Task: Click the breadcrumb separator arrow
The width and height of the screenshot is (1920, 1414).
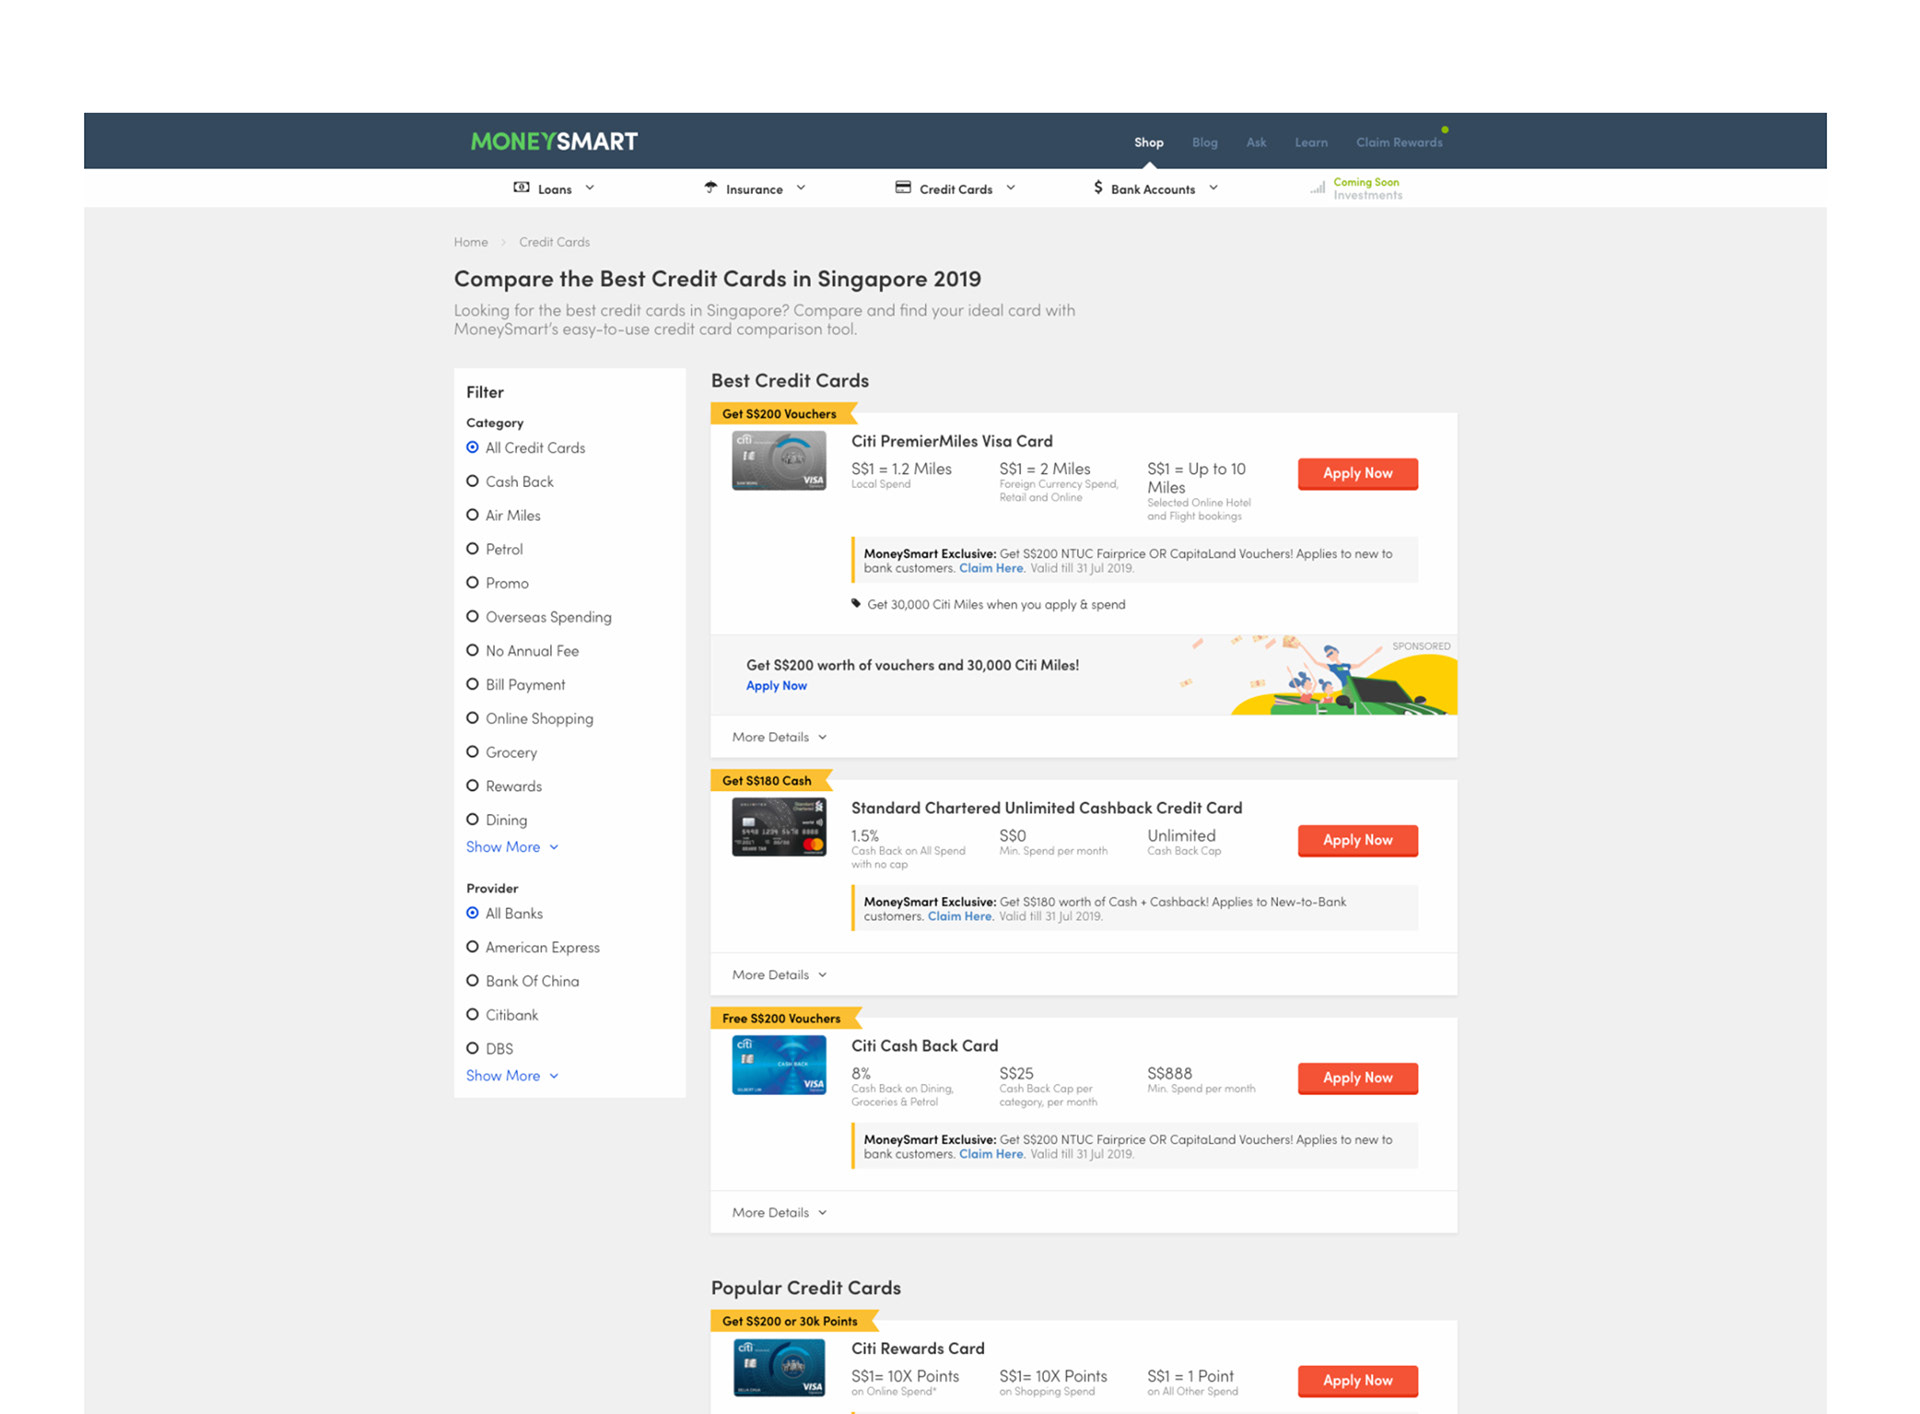Action: click(x=503, y=242)
